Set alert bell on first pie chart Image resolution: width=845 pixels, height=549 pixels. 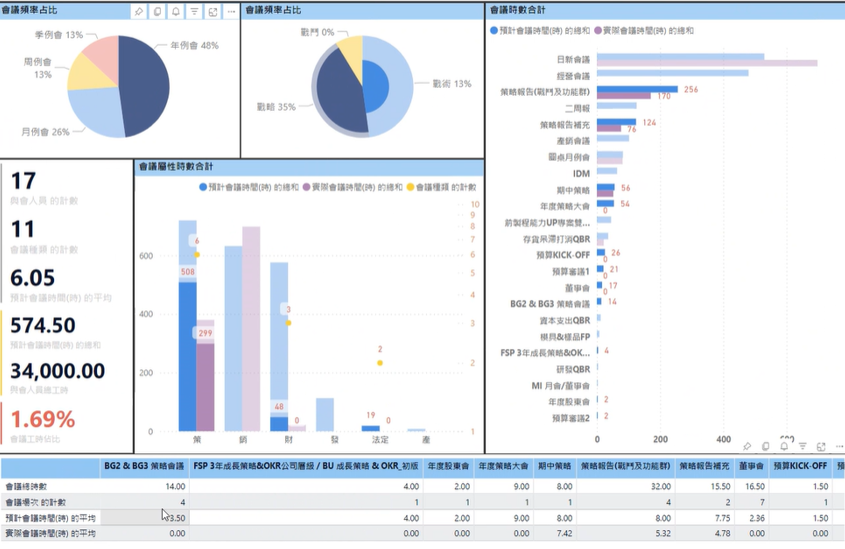[x=176, y=12]
